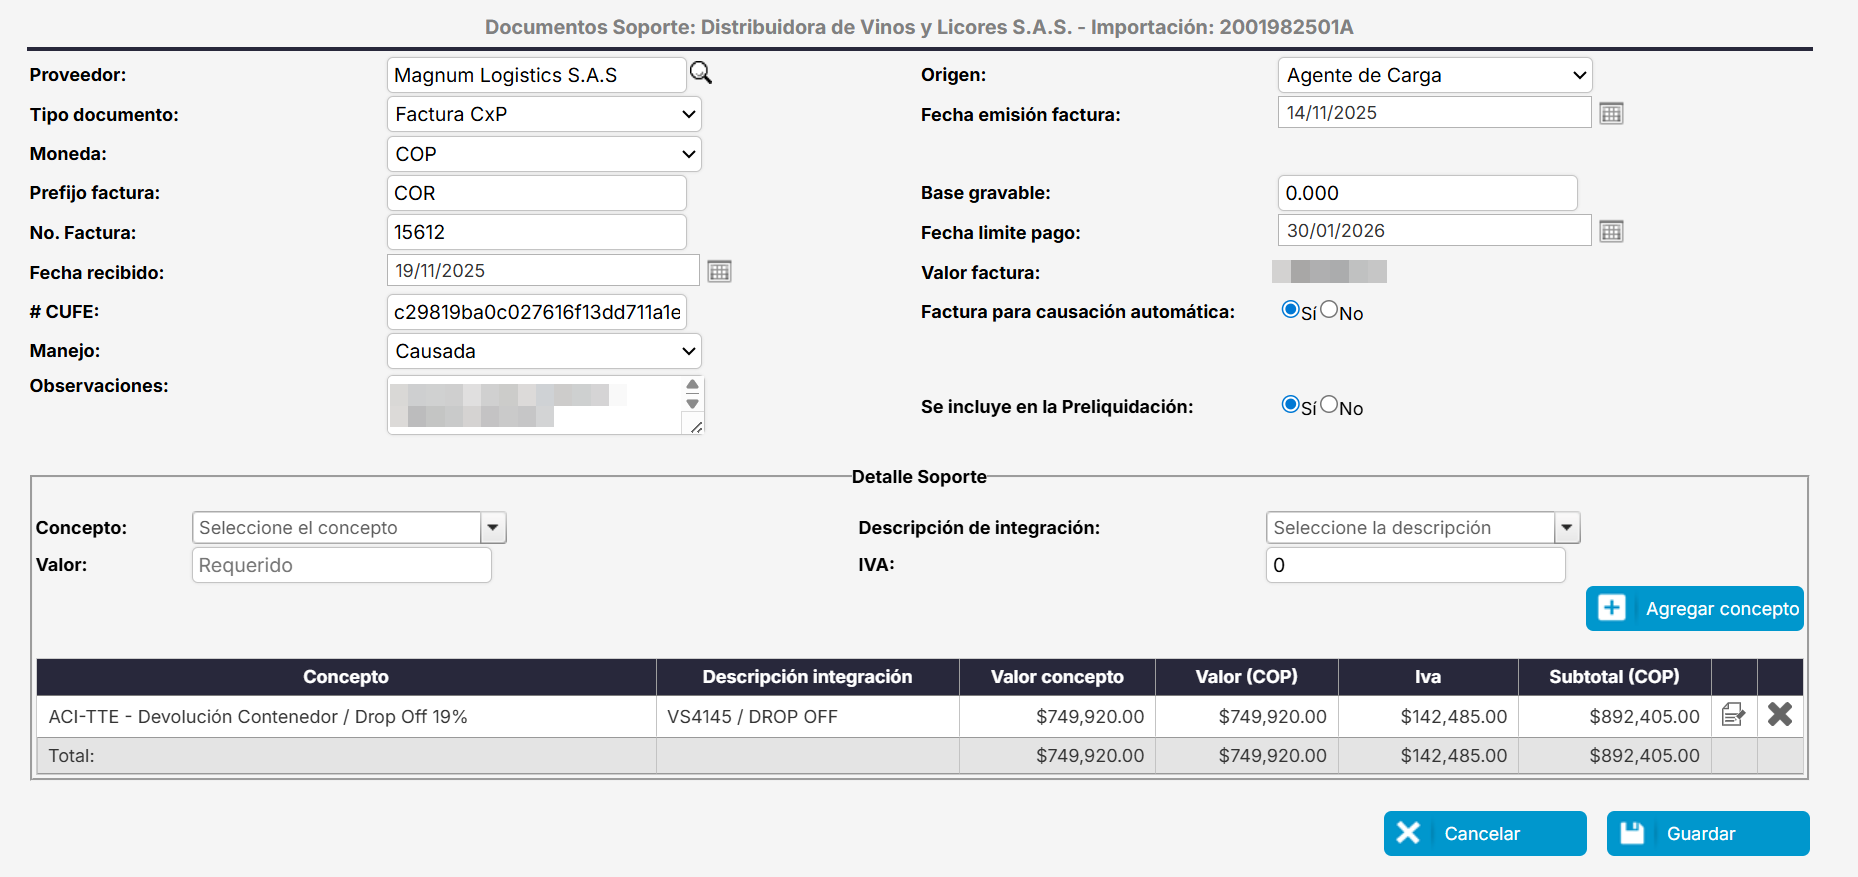The width and height of the screenshot is (1858, 877).
Task: Delete the Drop Off concept row
Action: [x=1779, y=715]
